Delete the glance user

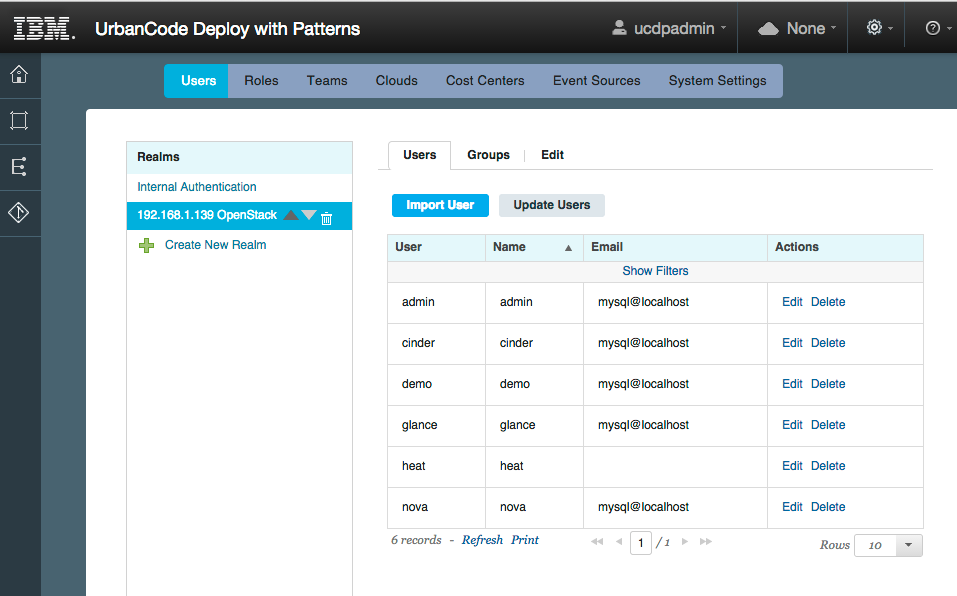828,425
